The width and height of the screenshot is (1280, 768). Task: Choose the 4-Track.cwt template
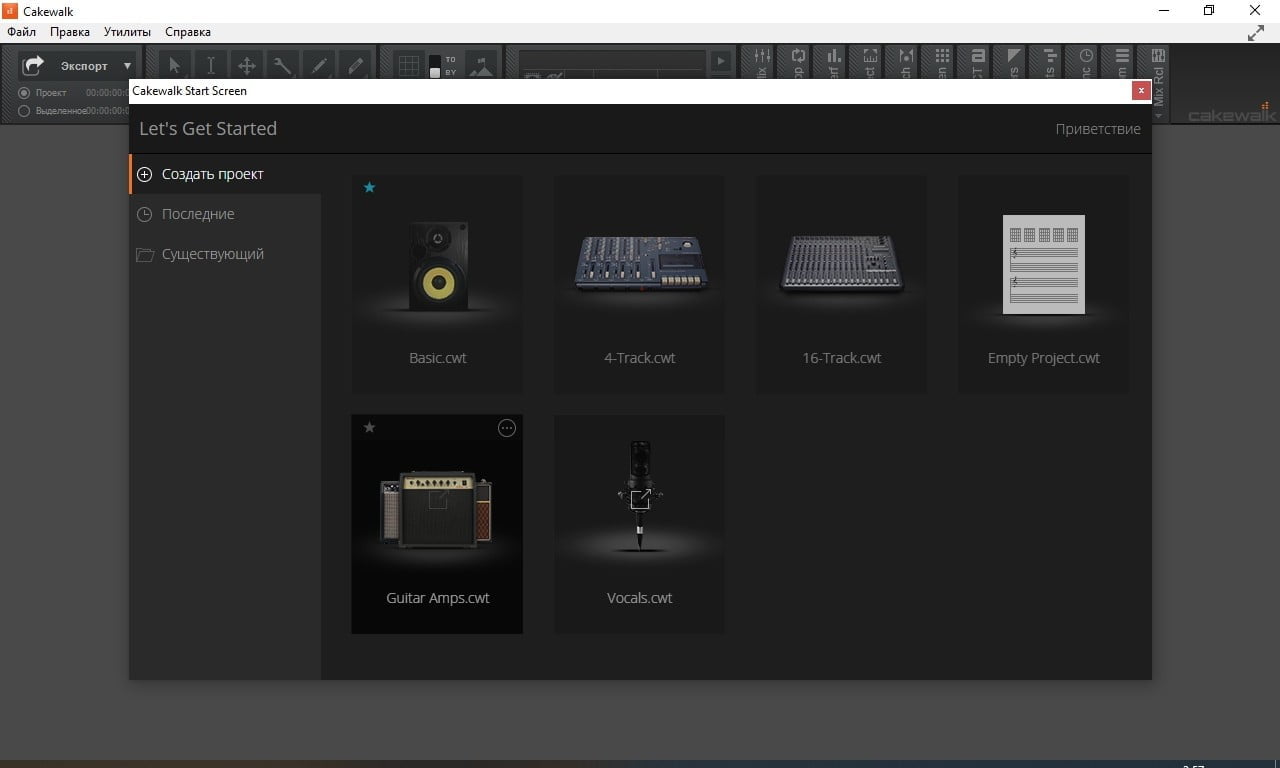639,284
